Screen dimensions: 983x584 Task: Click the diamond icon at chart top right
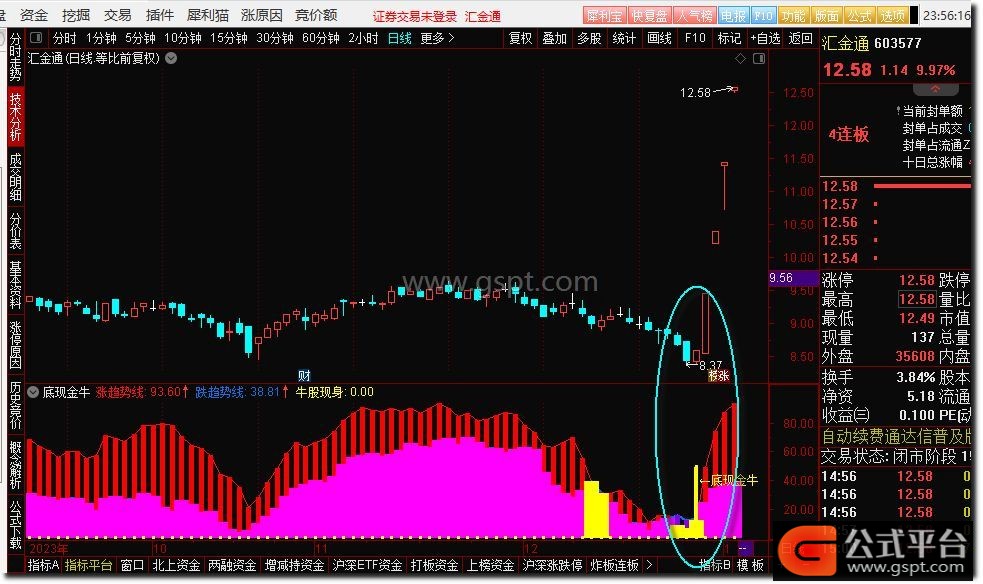tap(740, 58)
